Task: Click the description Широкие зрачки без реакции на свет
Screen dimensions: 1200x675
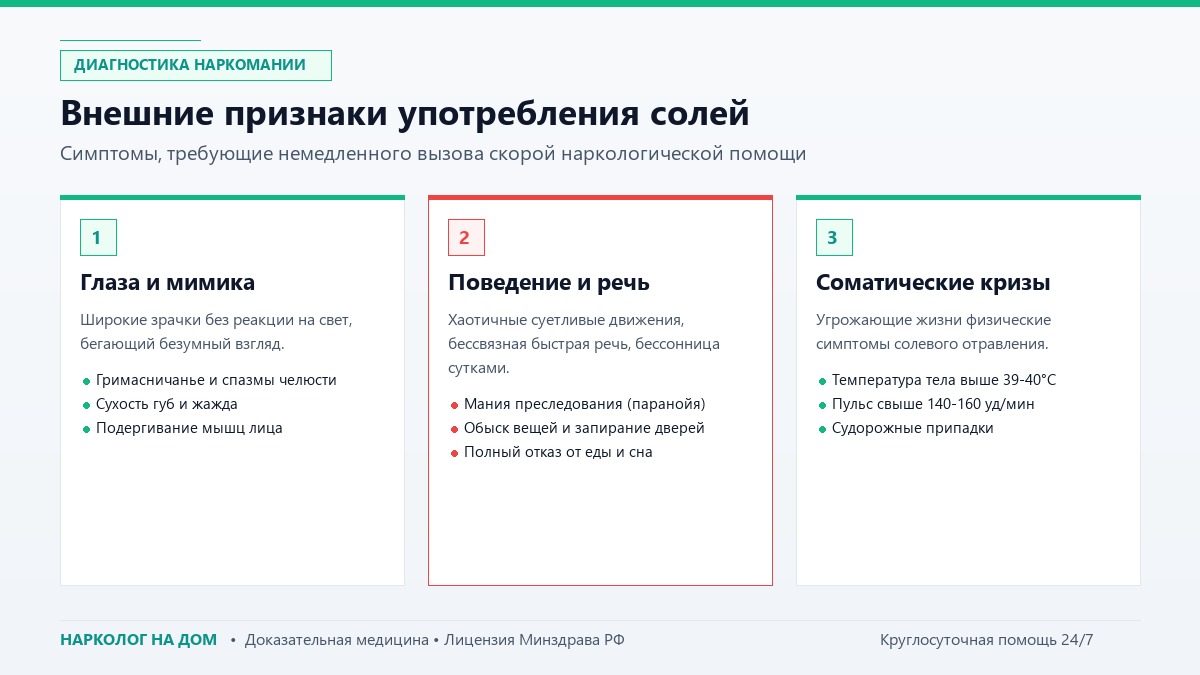Action: pos(216,332)
